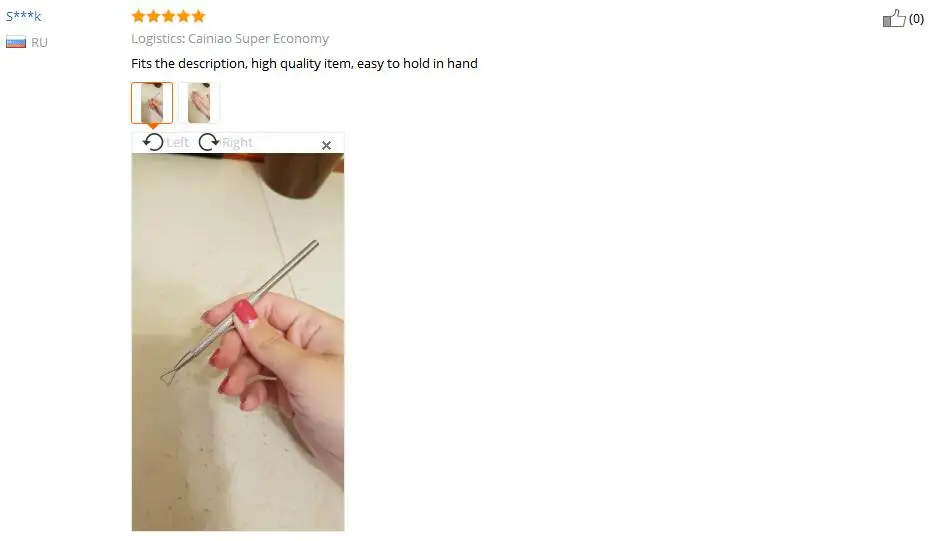Click the fifth rating star

(199, 16)
